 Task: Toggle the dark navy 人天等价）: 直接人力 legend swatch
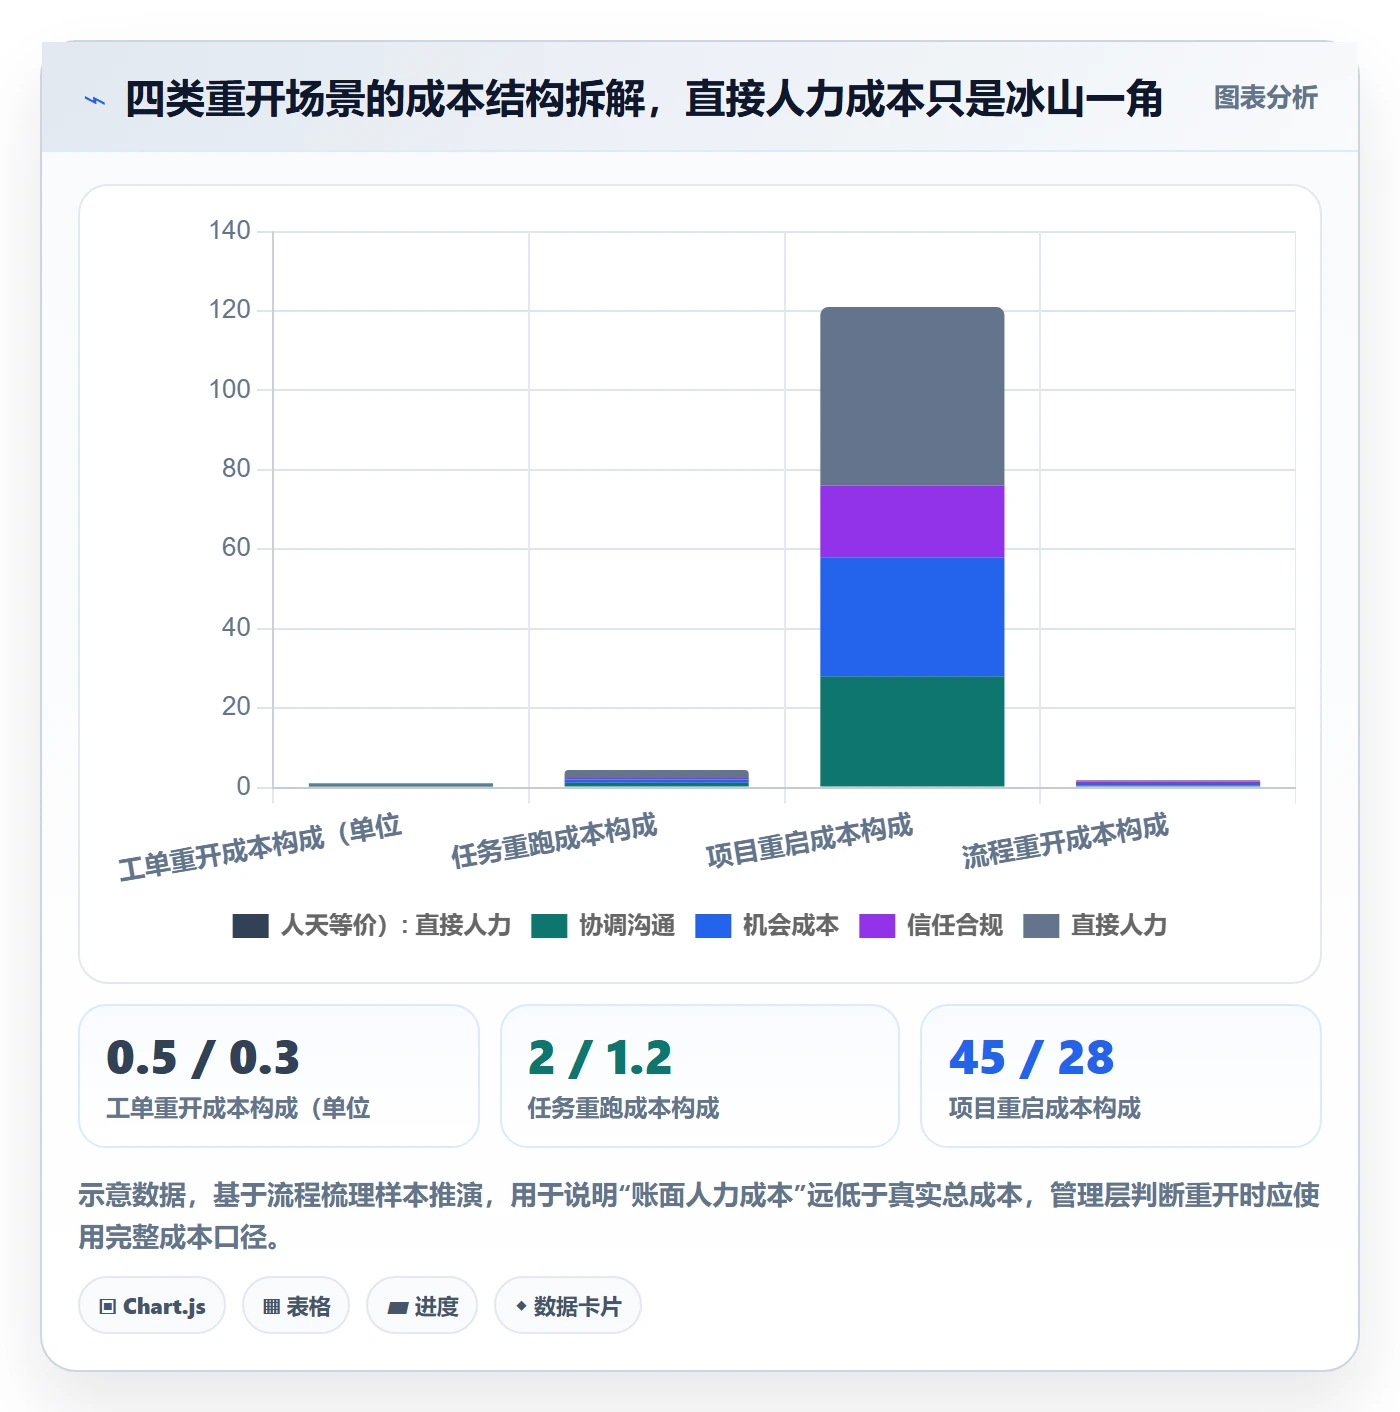(x=250, y=926)
